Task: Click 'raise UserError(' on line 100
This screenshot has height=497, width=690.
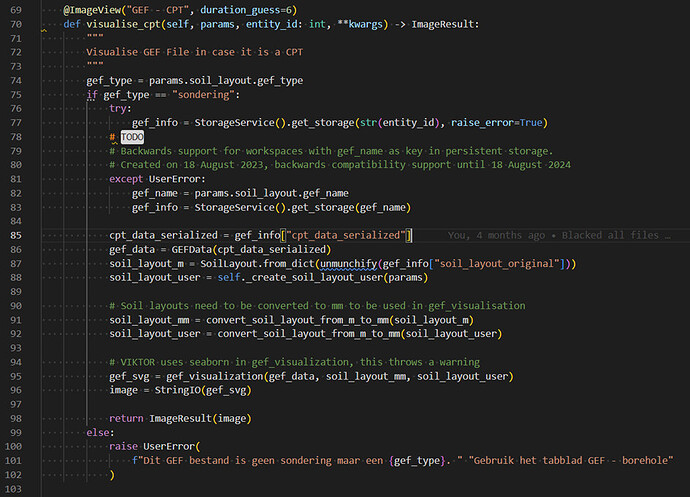Action: pos(154,446)
